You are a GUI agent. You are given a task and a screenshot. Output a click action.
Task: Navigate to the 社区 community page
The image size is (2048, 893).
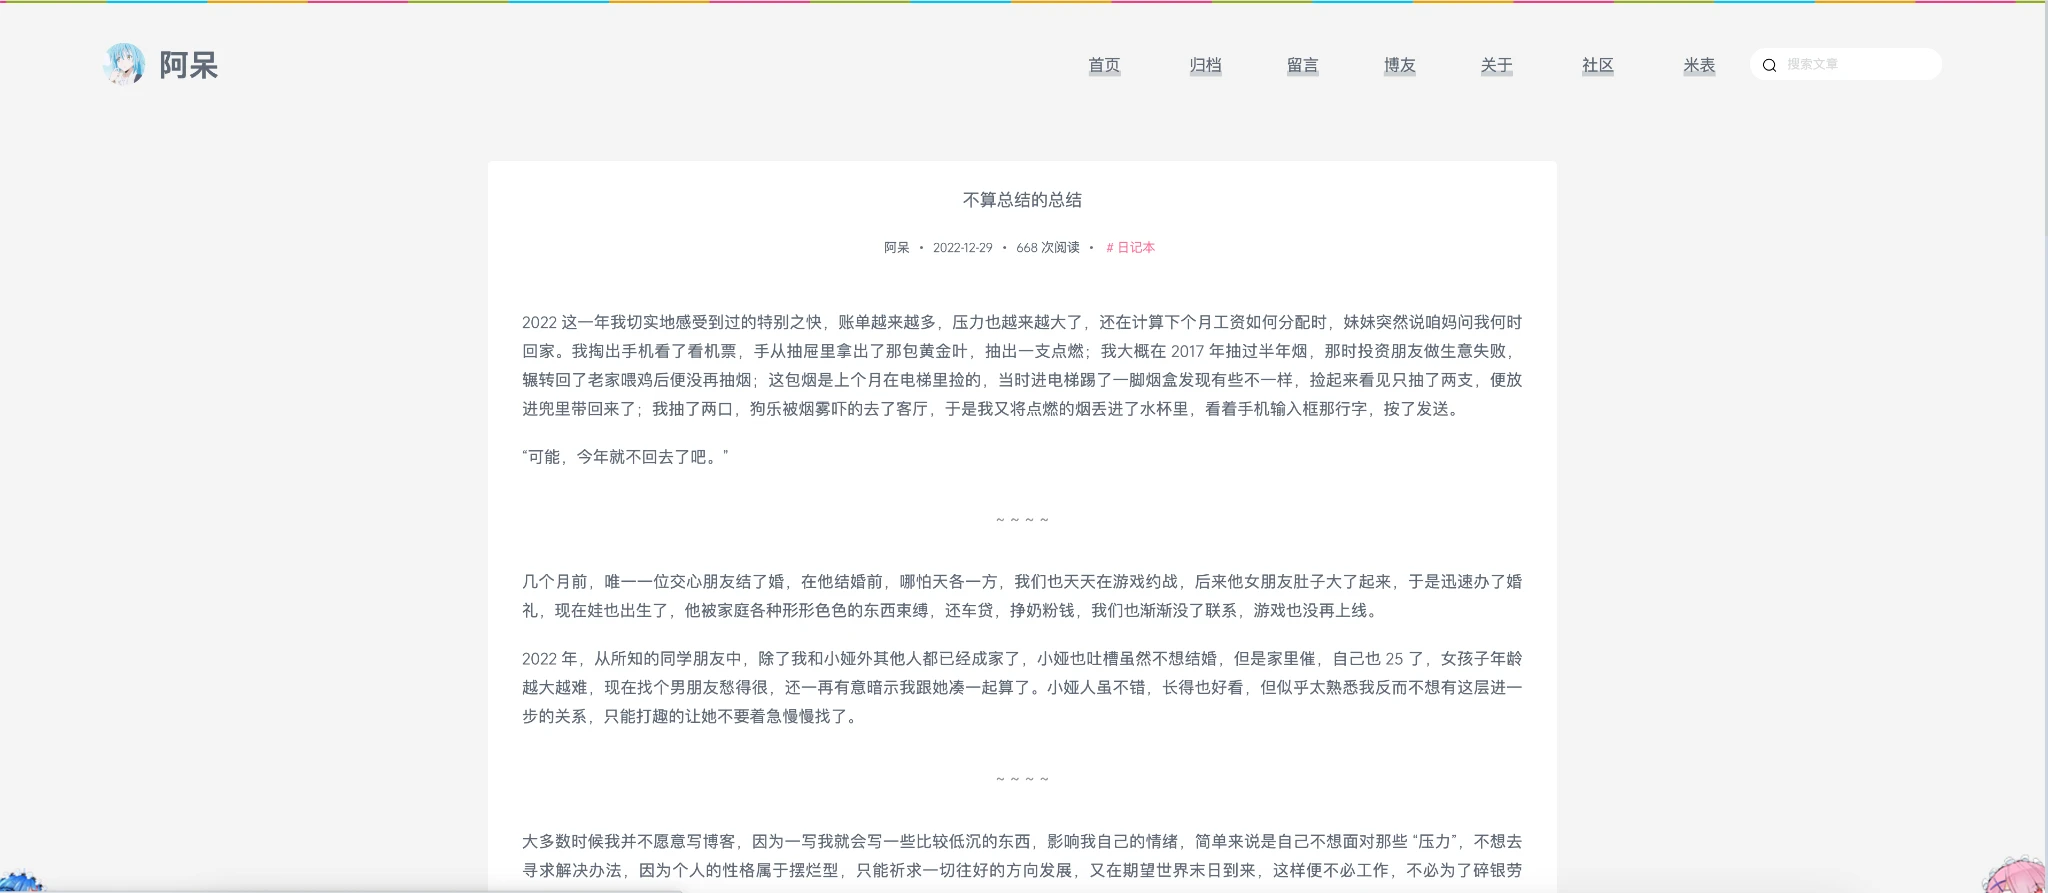tap(1597, 65)
